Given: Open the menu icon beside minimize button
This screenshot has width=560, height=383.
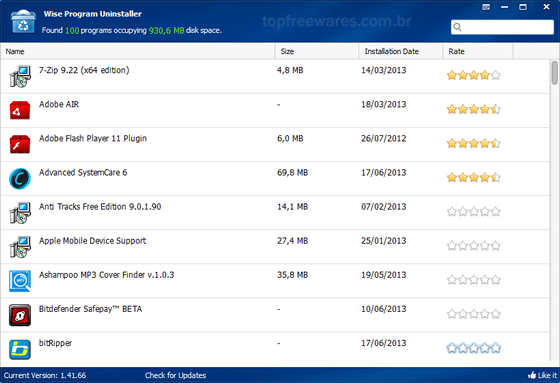Looking at the screenshot, I should (x=486, y=7).
